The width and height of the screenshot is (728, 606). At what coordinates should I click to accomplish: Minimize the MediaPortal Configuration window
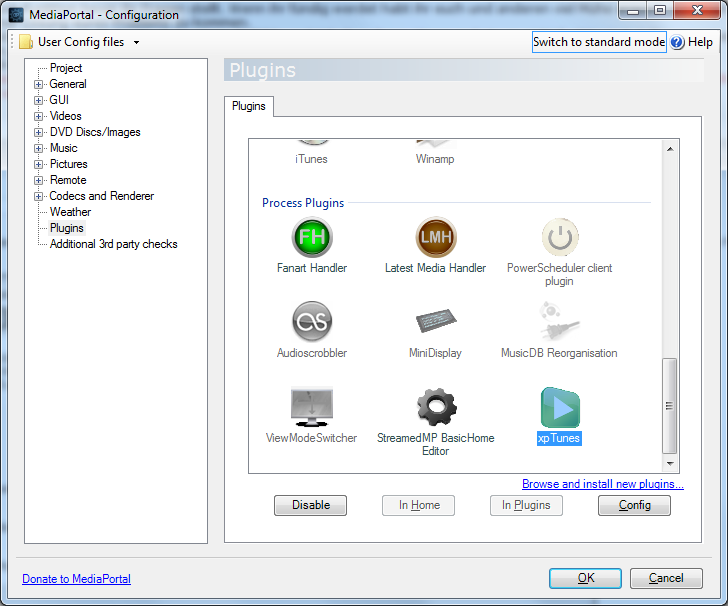pos(633,11)
